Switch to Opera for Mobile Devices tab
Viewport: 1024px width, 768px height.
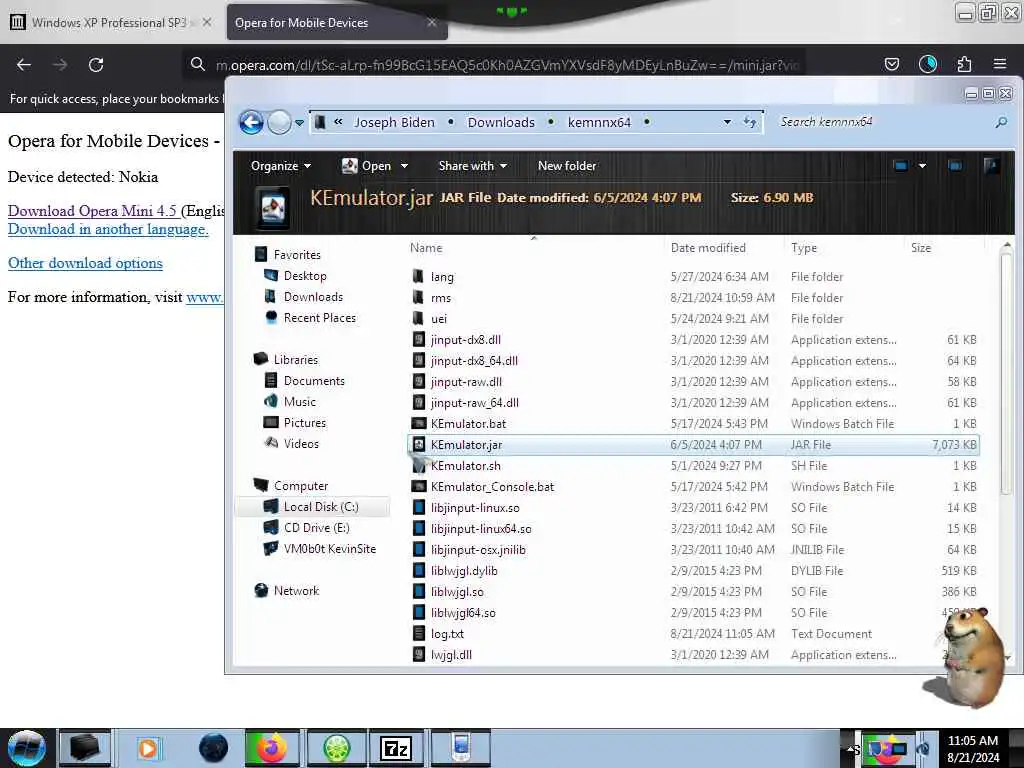click(336, 22)
